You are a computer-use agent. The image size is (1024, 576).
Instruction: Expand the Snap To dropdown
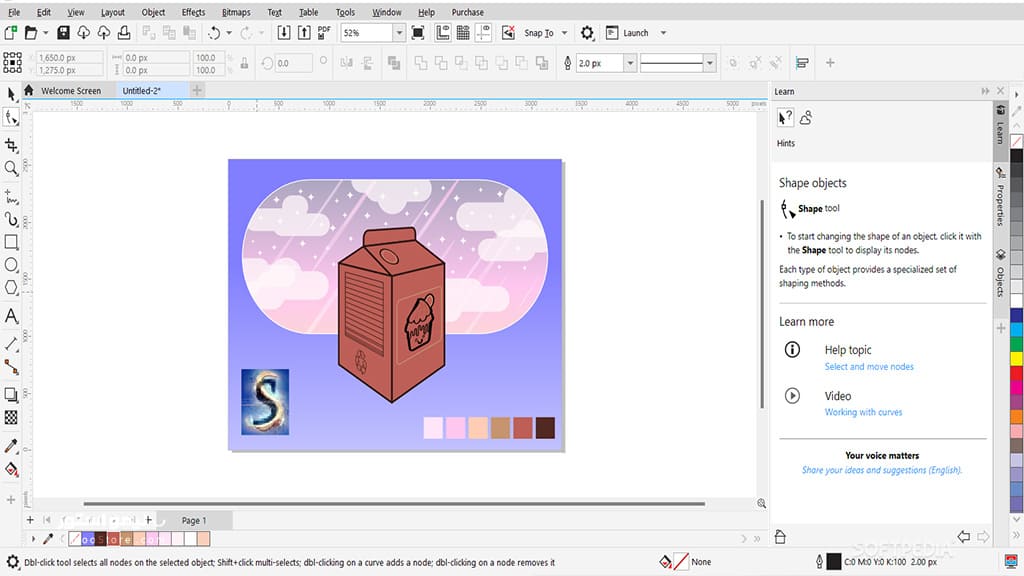pos(564,33)
